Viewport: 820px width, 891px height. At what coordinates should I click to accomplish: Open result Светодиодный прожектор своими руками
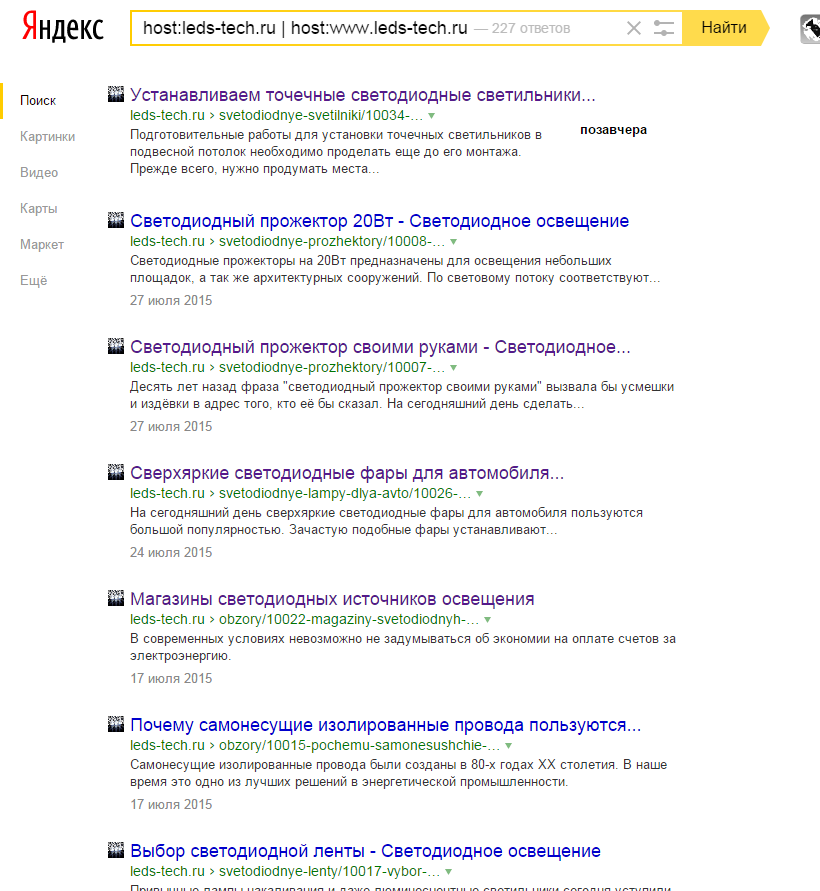tap(380, 347)
